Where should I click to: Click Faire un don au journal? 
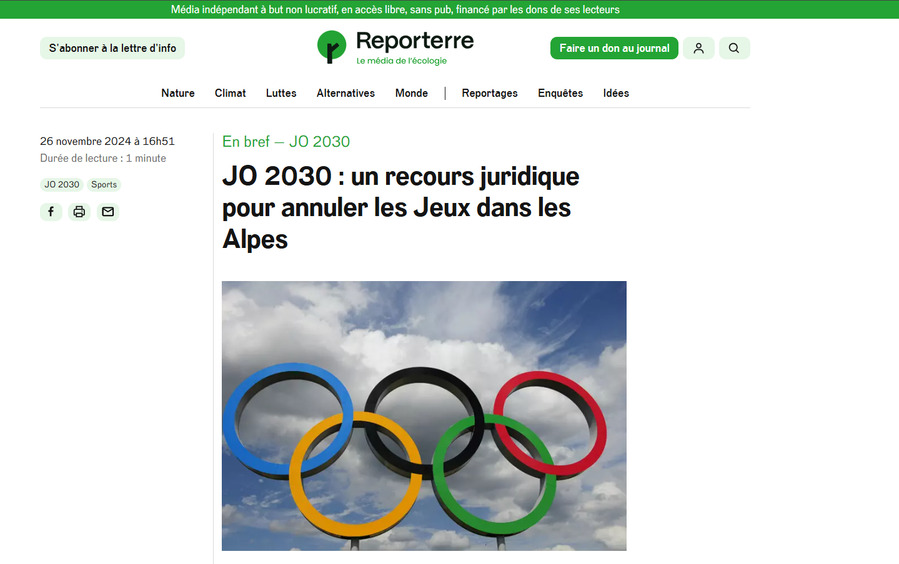click(x=614, y=48)
